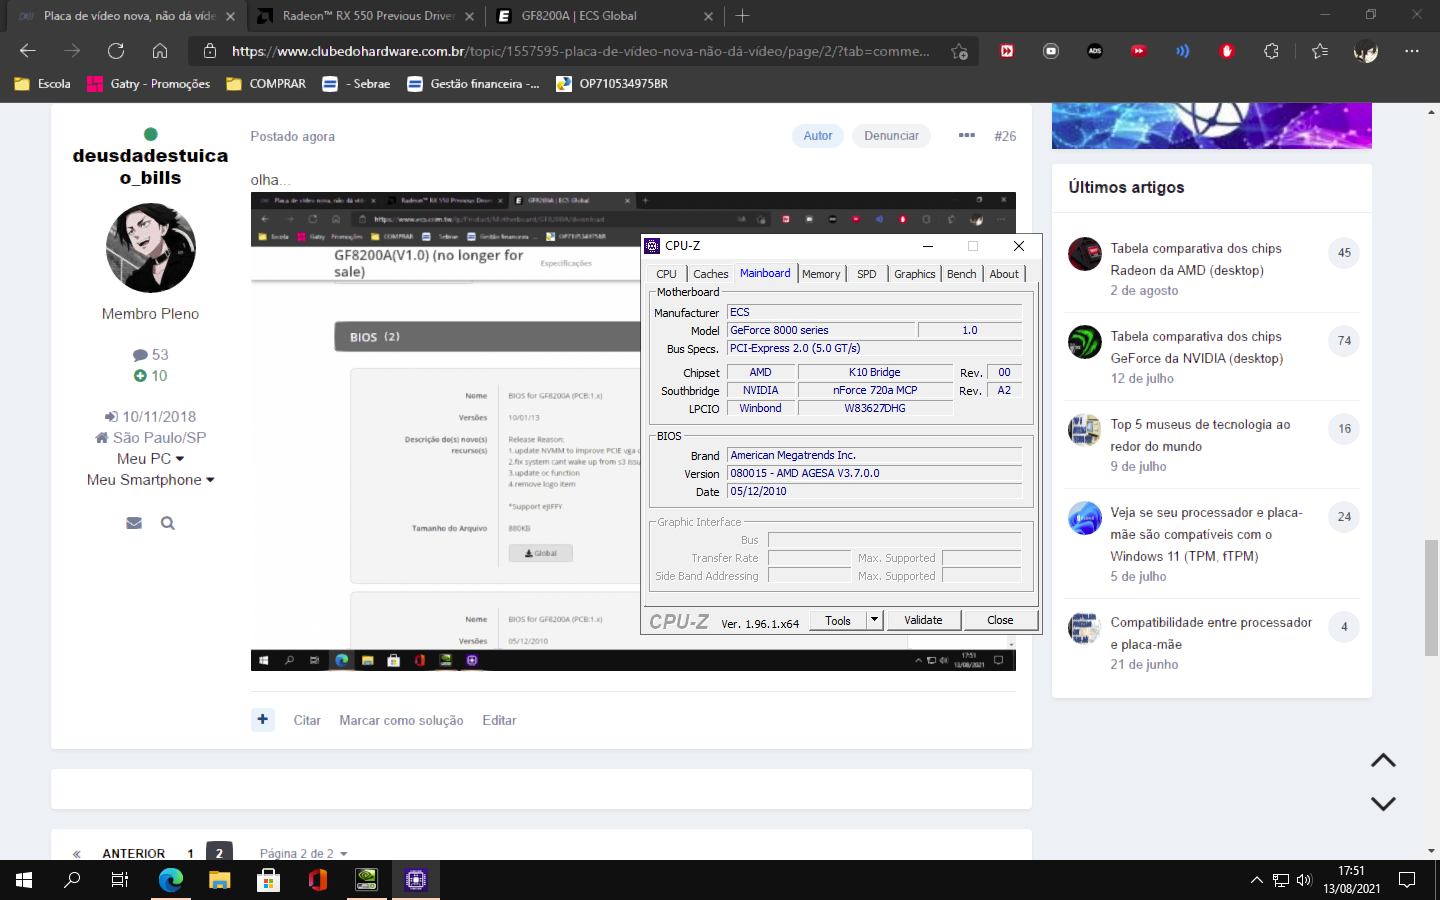Open browser extensions puzzle icon
The image size is (1440, 900).
click(x=1271, y=51)
